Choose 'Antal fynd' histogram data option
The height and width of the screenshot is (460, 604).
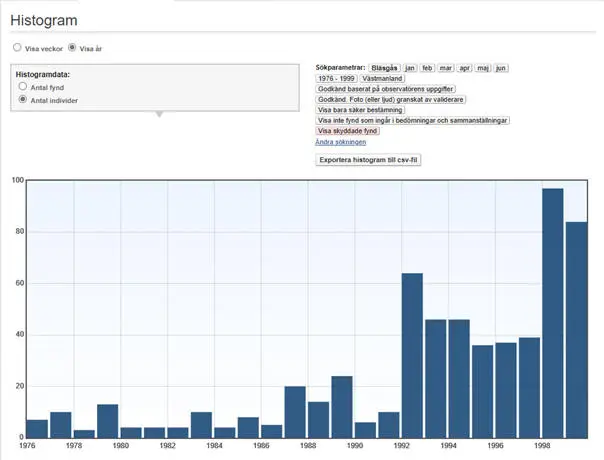[x=23, y=88]
